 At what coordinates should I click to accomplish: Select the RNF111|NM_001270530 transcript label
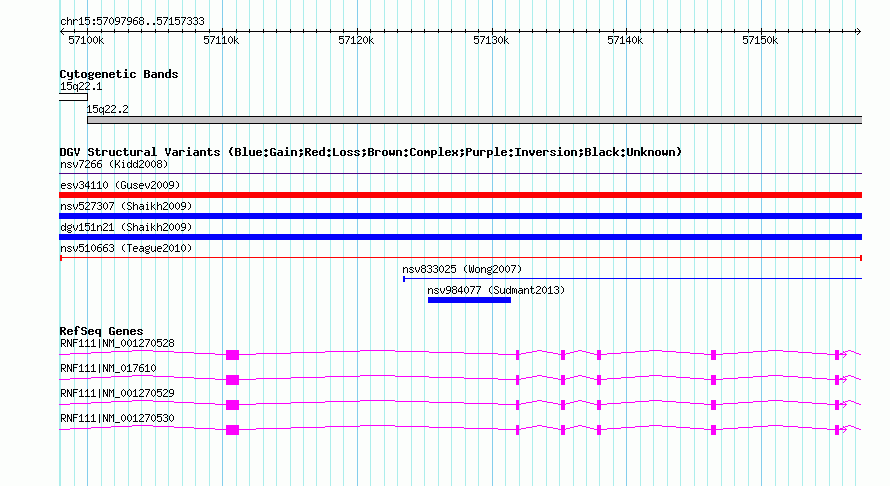[x=117, y=418]
